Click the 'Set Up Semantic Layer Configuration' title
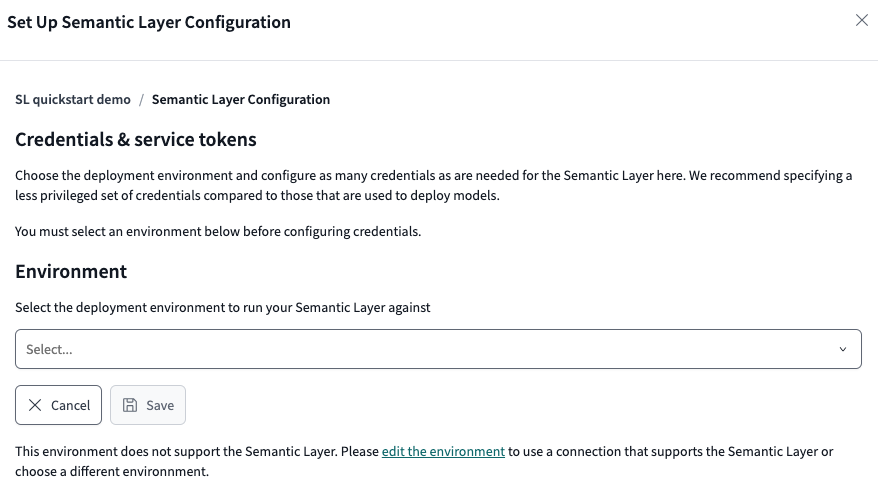 coord(149,22)
